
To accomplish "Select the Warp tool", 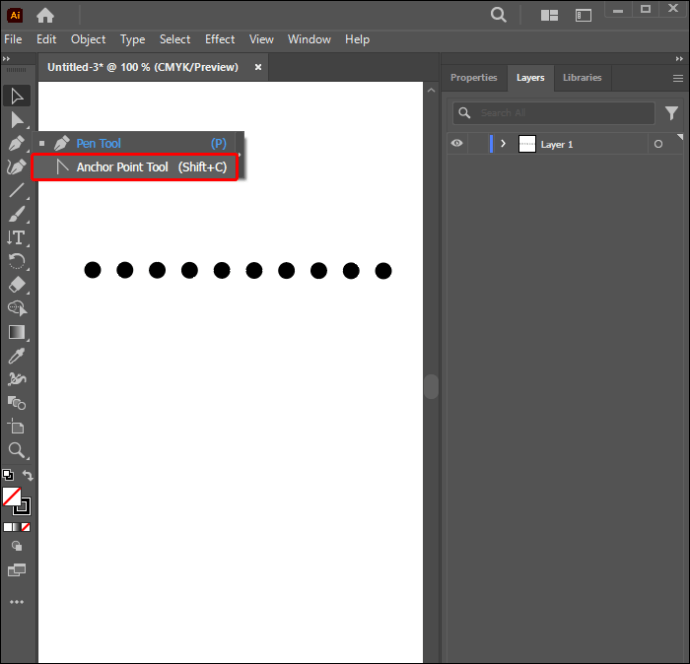I will pyautogui.click(x=17, y=379).
